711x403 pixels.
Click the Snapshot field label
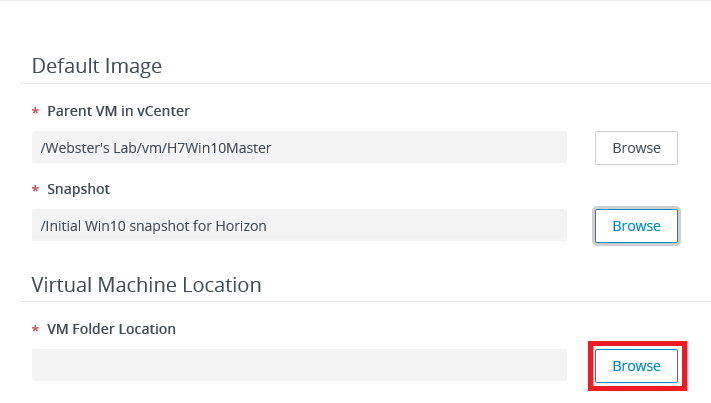click(78, 188)
